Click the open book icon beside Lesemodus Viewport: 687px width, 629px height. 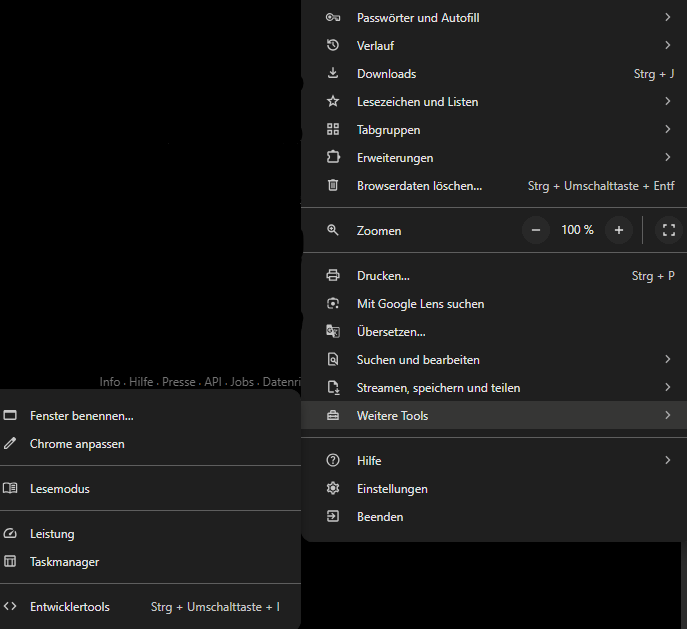pos(10,488)
